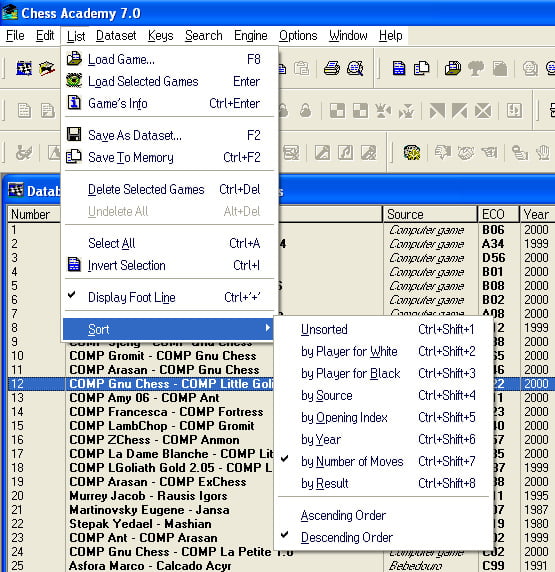
Task: Select Descending Order option
Action: pos(382,537)
